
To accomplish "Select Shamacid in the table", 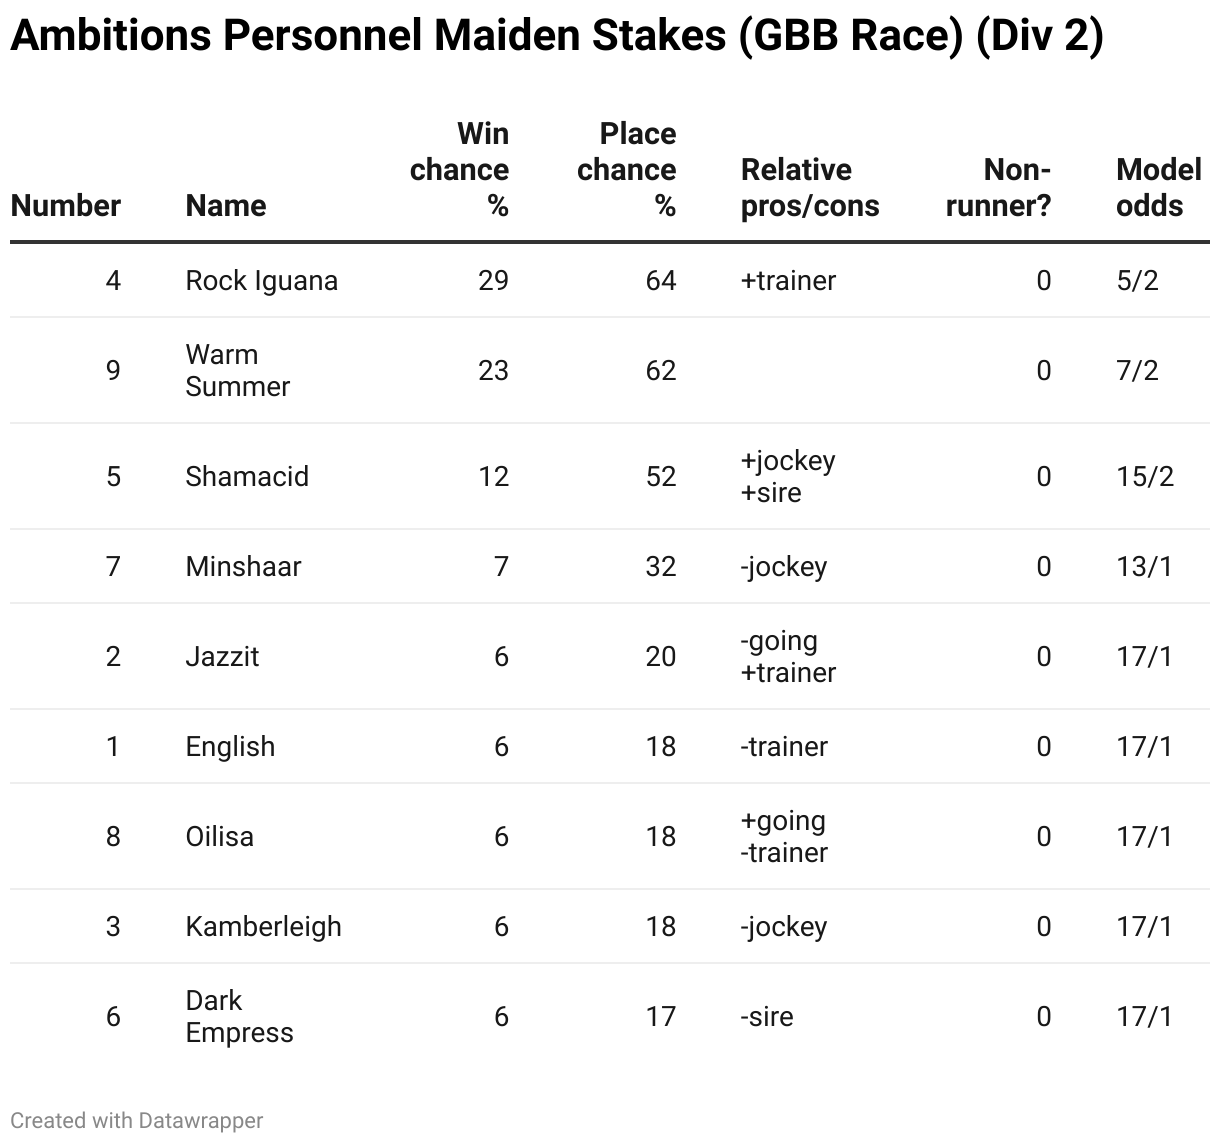I will point(247,476).
